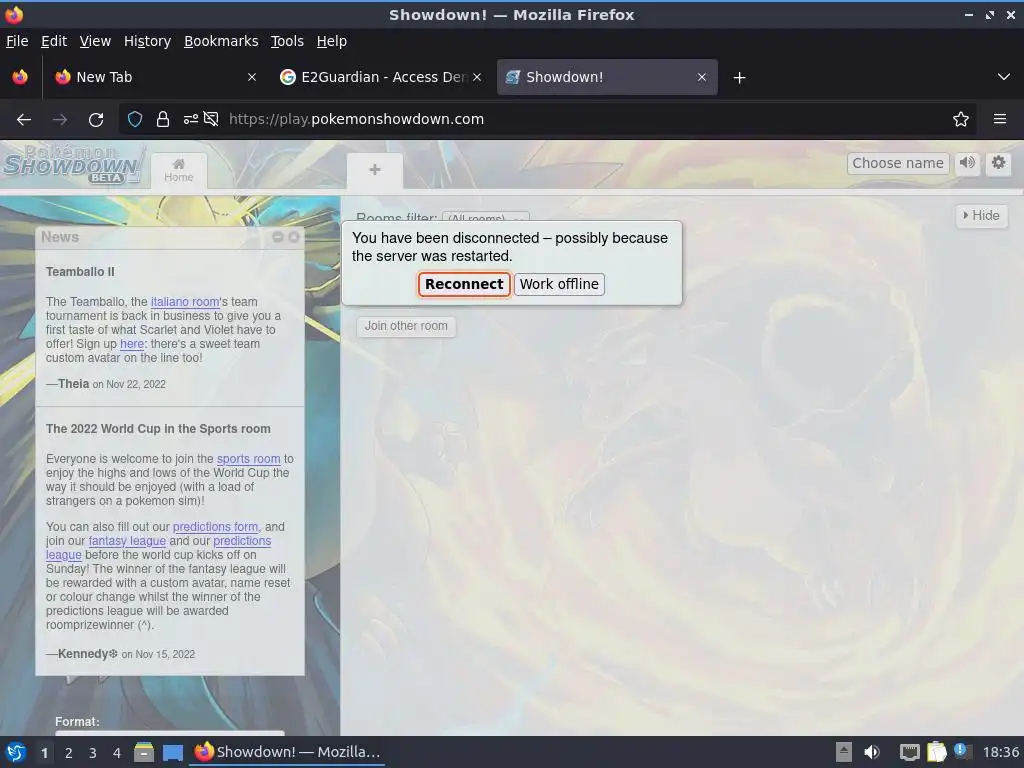The image size is (1024, 768).
Task: Open the Rooms filter dropdown
Action: (485, 217)
